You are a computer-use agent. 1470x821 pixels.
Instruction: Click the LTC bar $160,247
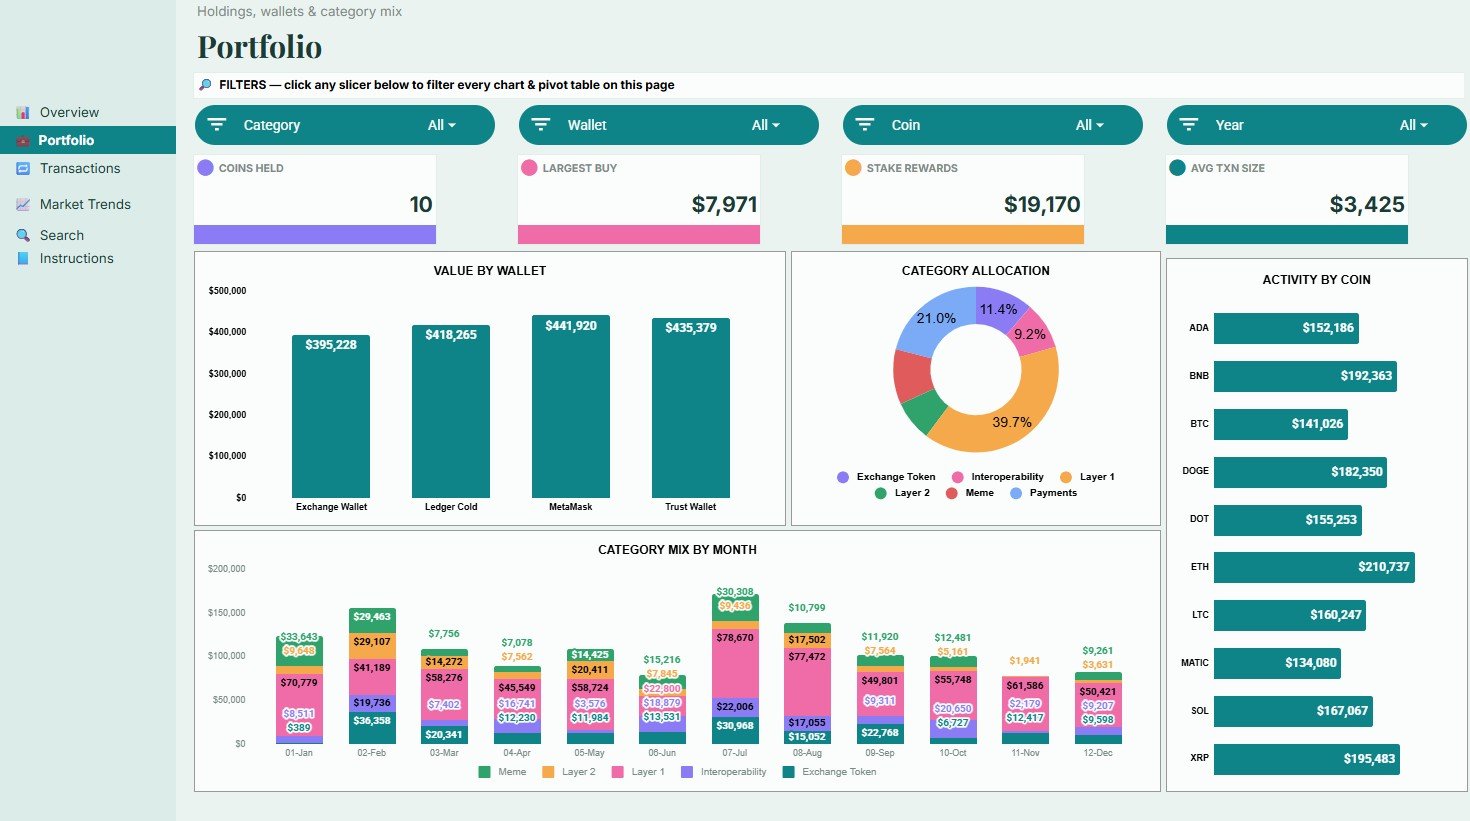click(1290, 615)
